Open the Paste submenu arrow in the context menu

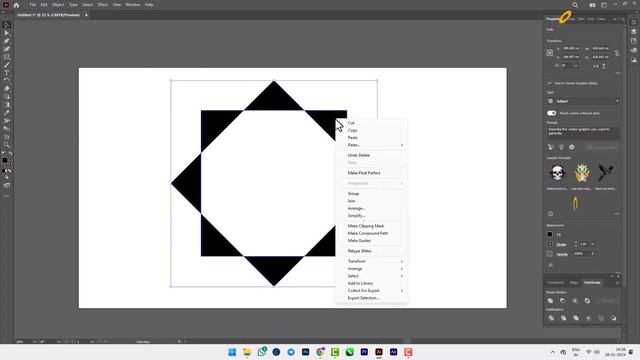click(x=402, y=145)
